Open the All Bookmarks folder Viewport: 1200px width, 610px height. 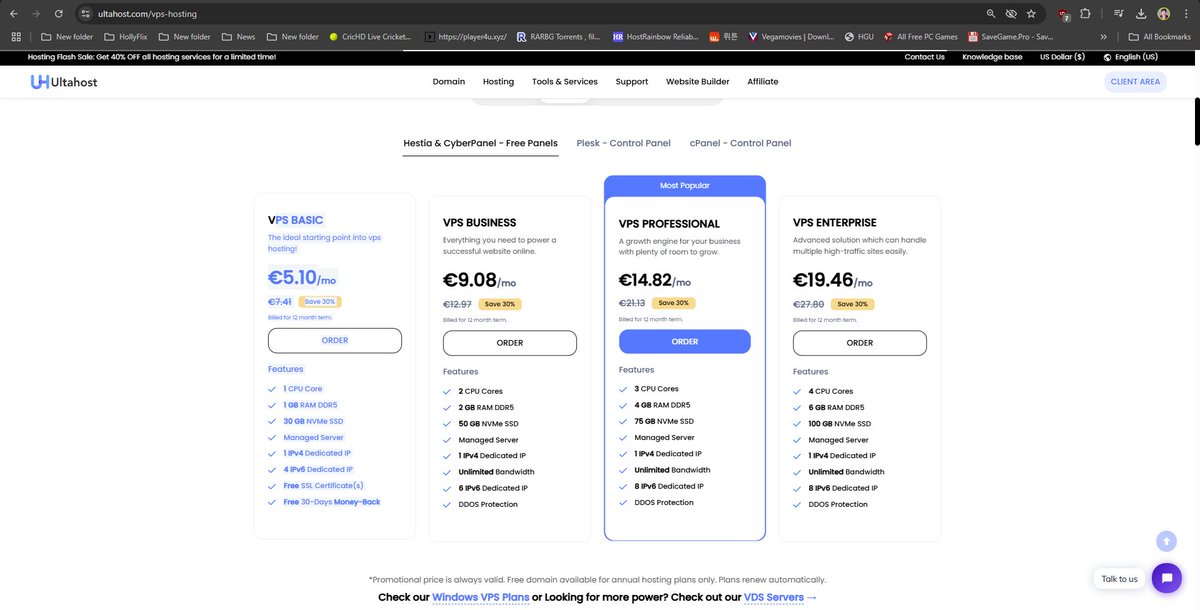pos(1158,36)
